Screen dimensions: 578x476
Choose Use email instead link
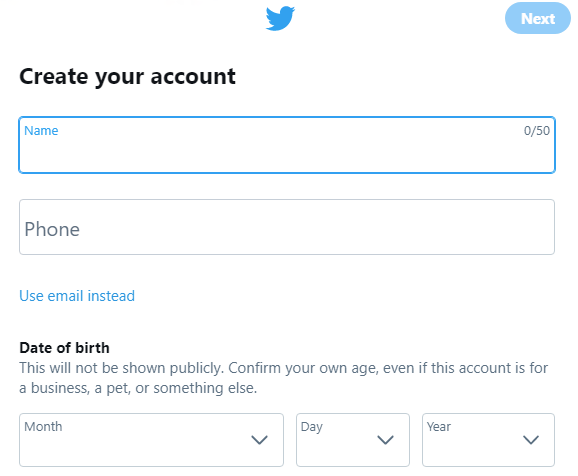tap(77, 296)
